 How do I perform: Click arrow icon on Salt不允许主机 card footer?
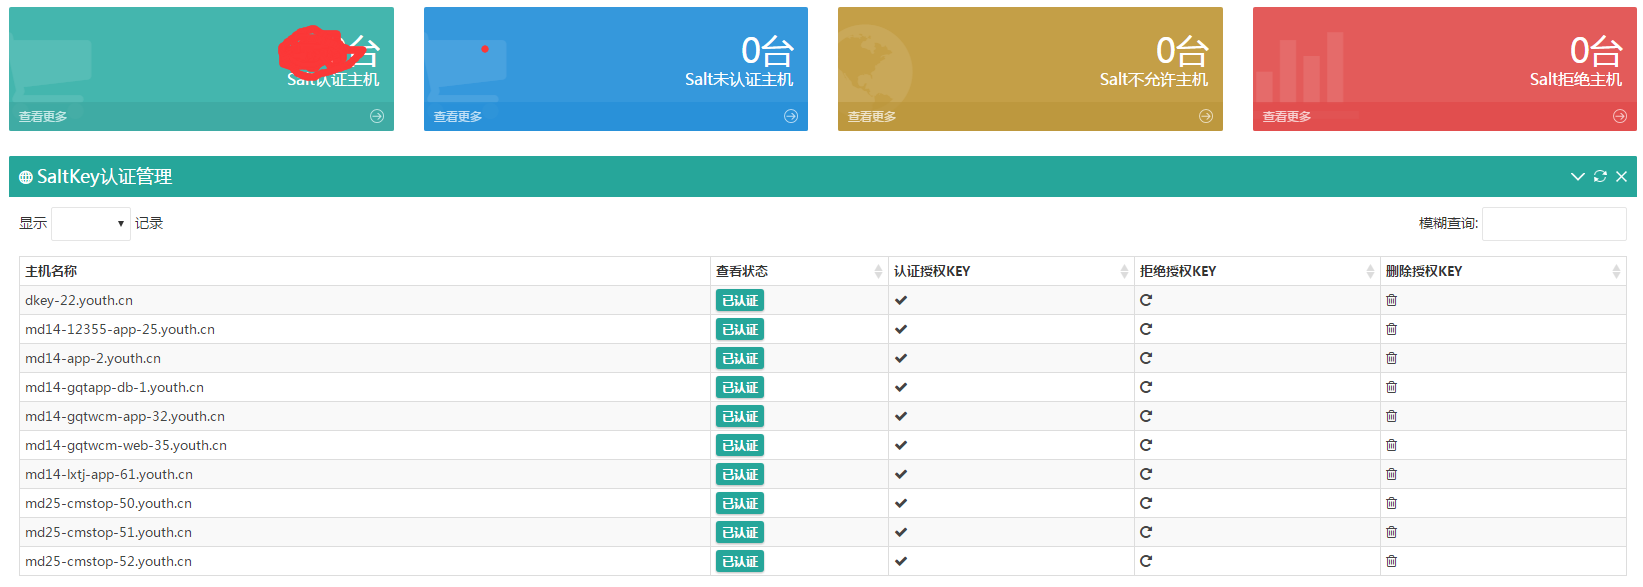[x=1206, y=116]
